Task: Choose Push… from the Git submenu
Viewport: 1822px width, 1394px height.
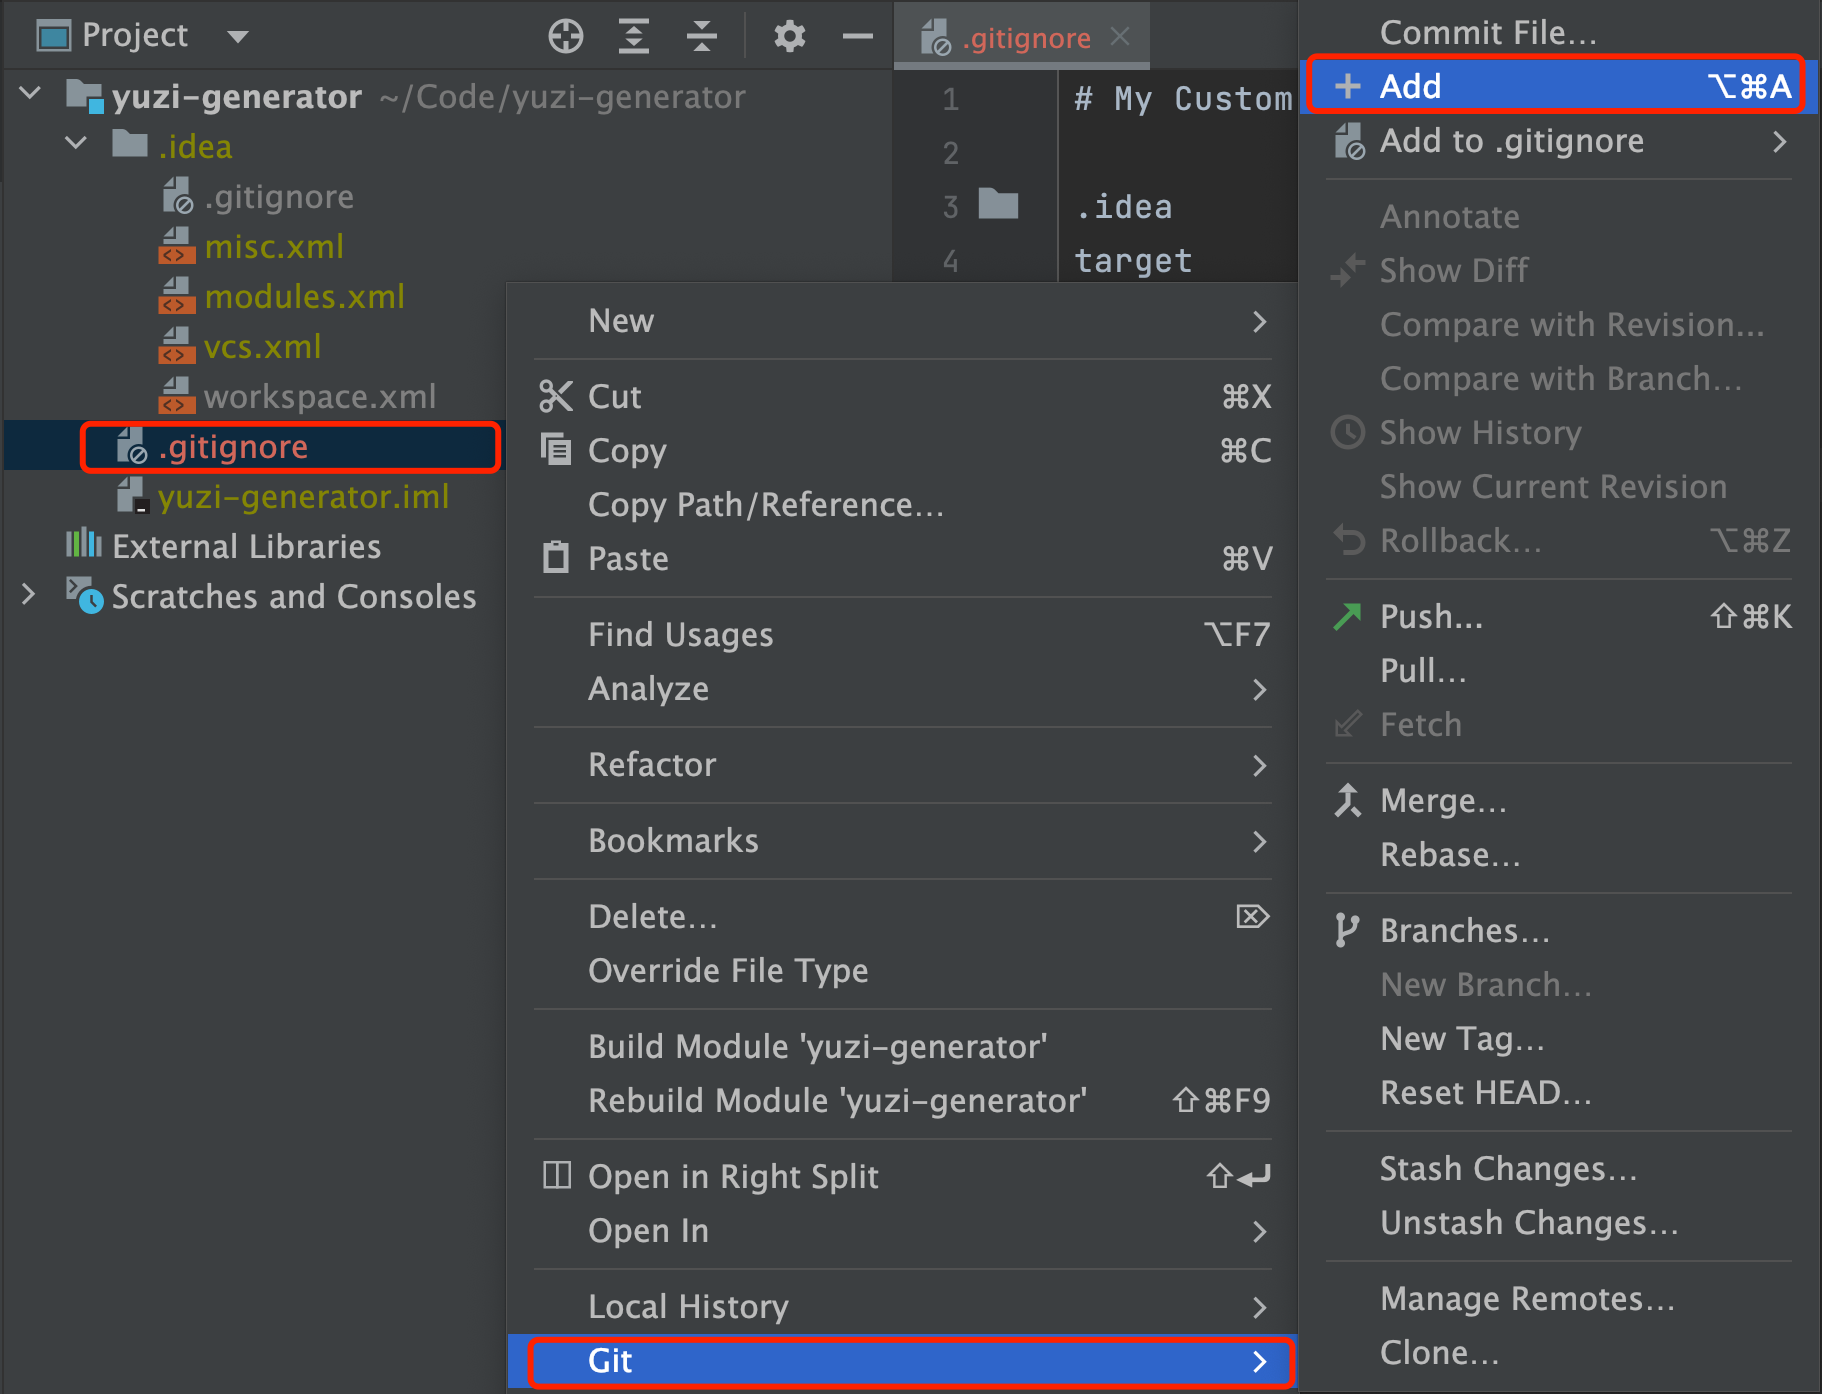Action: pos(1431,616)
